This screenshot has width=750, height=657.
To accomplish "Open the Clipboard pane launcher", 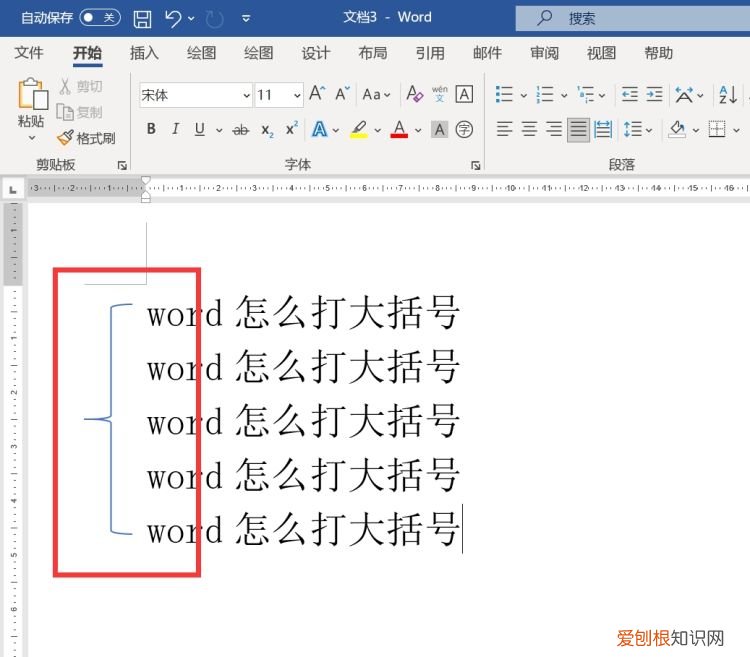I will click(122, 165).
